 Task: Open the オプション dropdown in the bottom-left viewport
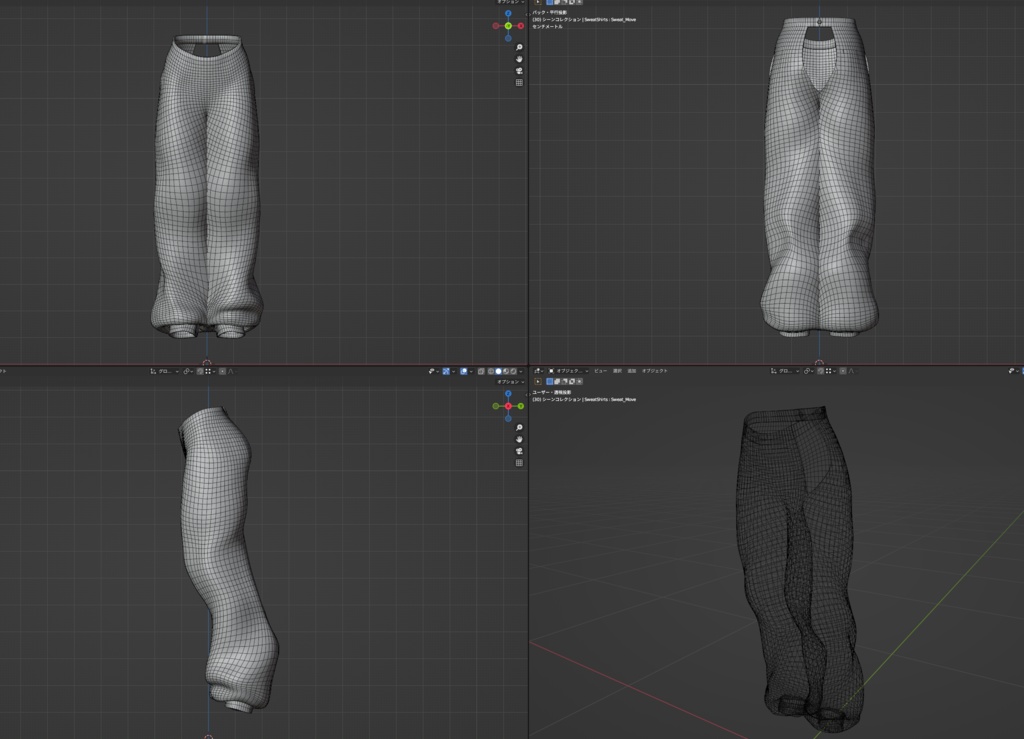coord(511,382)
